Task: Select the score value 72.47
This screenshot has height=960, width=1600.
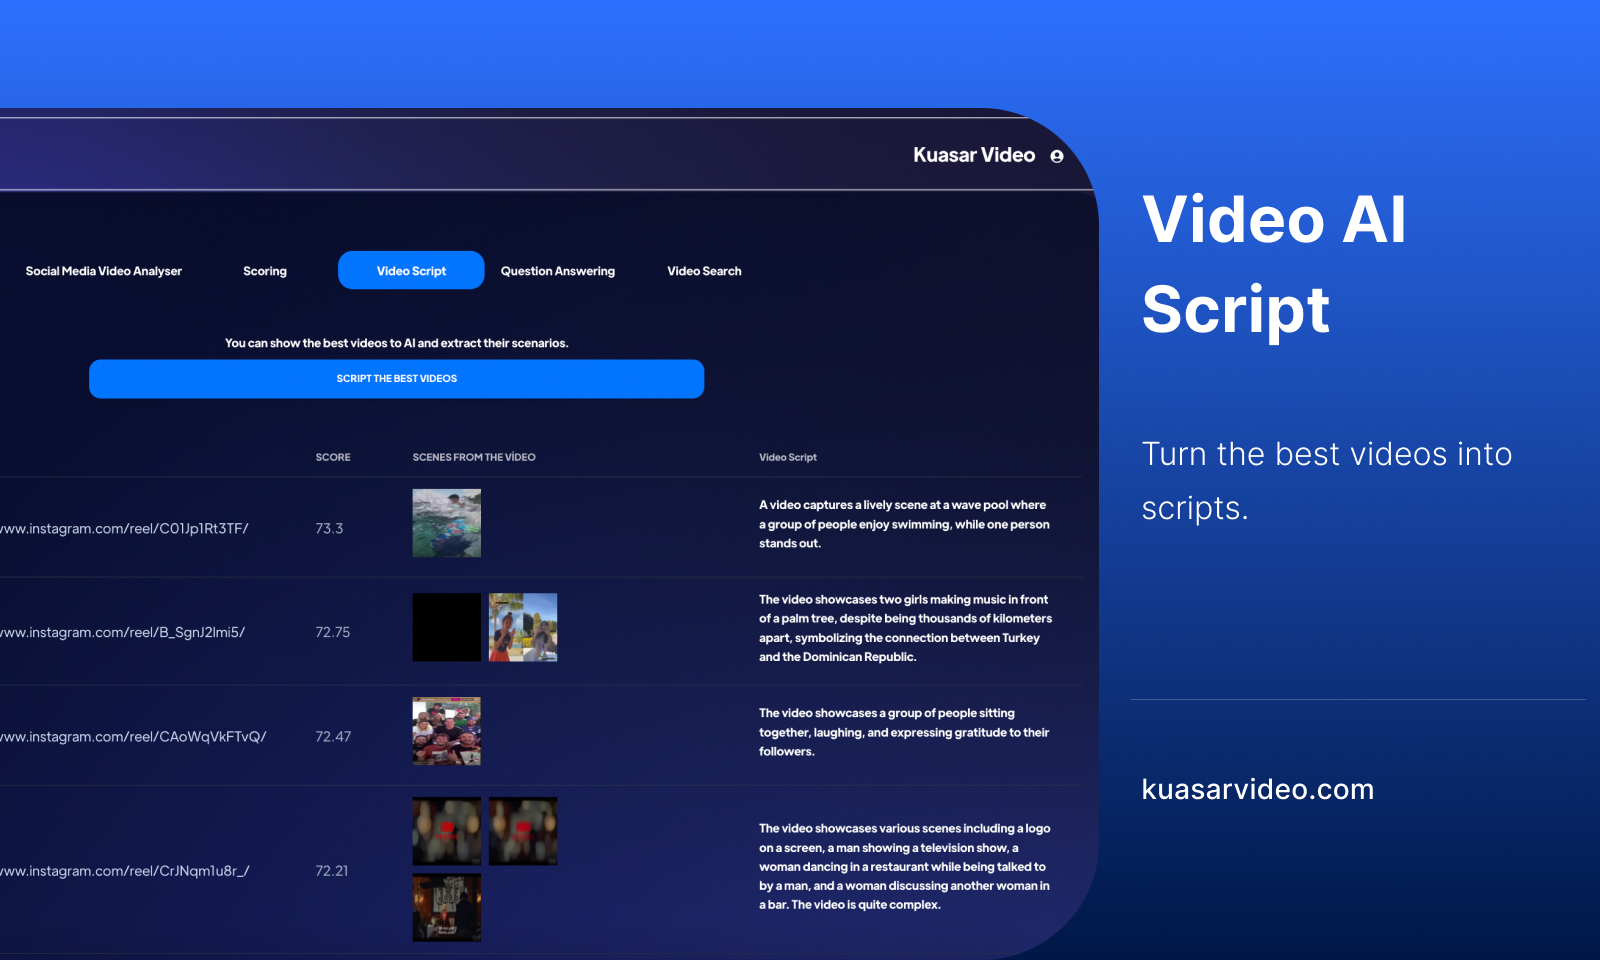Action: 333,737
